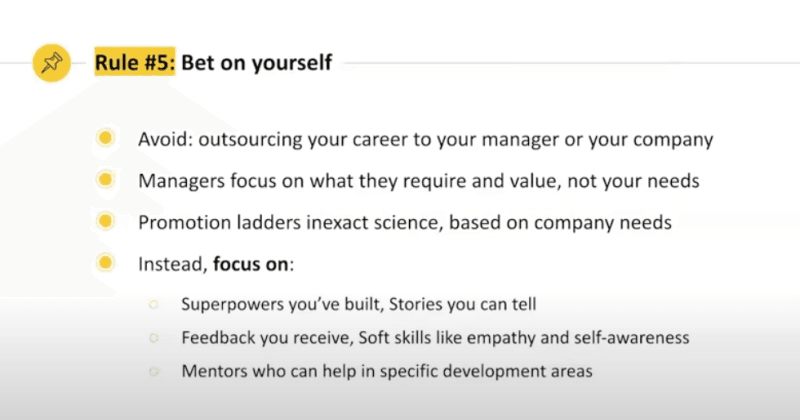Click the highlighted "Rule #5:" label
The image size is (800, 420).
click(135, 63)
